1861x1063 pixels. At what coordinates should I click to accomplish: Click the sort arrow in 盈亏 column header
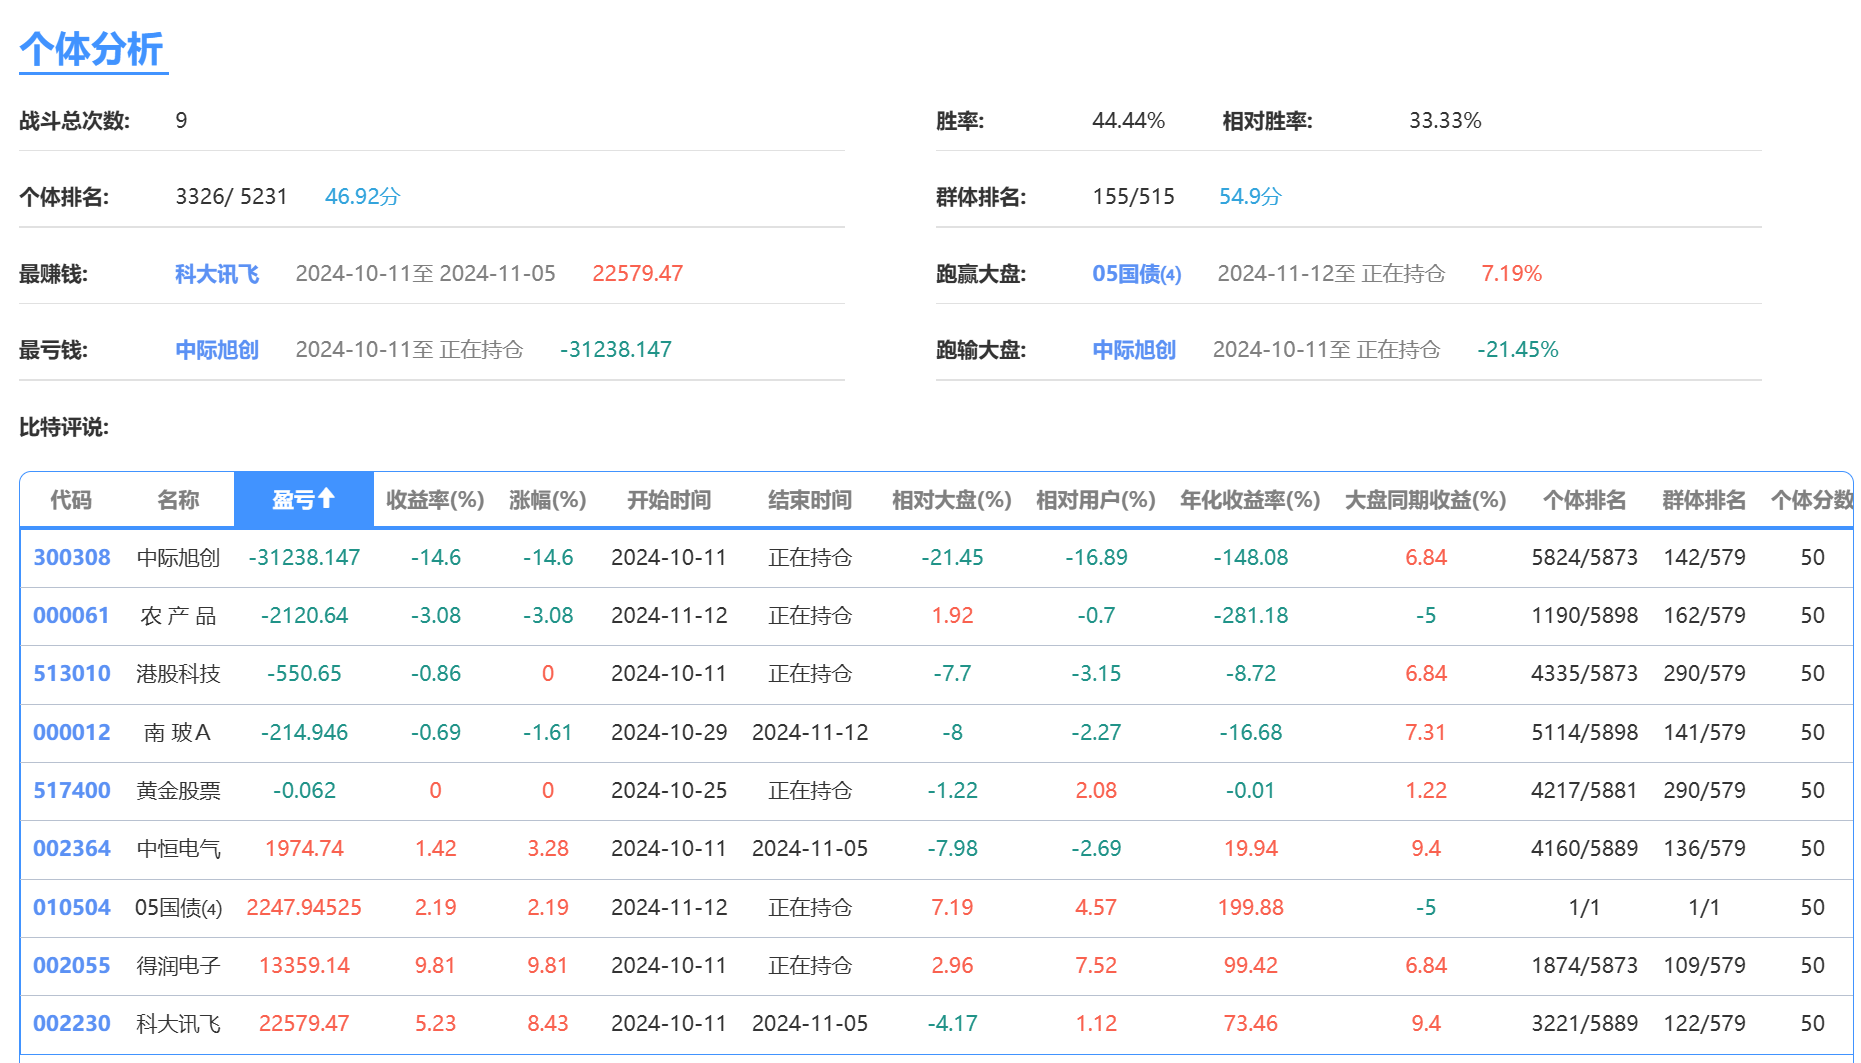pos(326,498)
